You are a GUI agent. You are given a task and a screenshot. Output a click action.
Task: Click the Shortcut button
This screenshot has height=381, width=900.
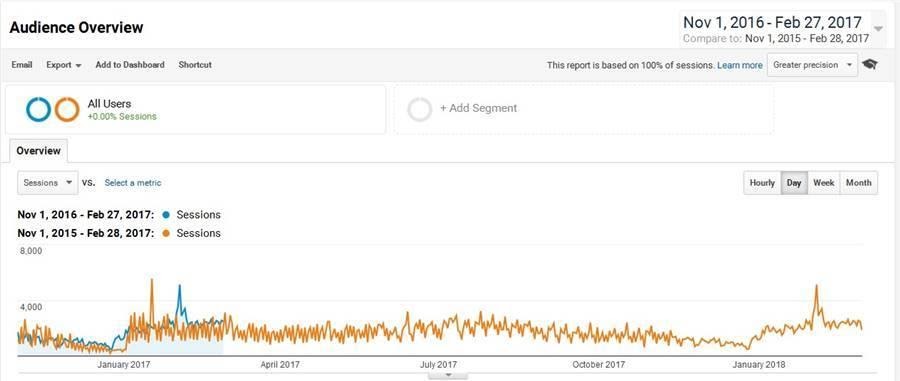[195, 65]
